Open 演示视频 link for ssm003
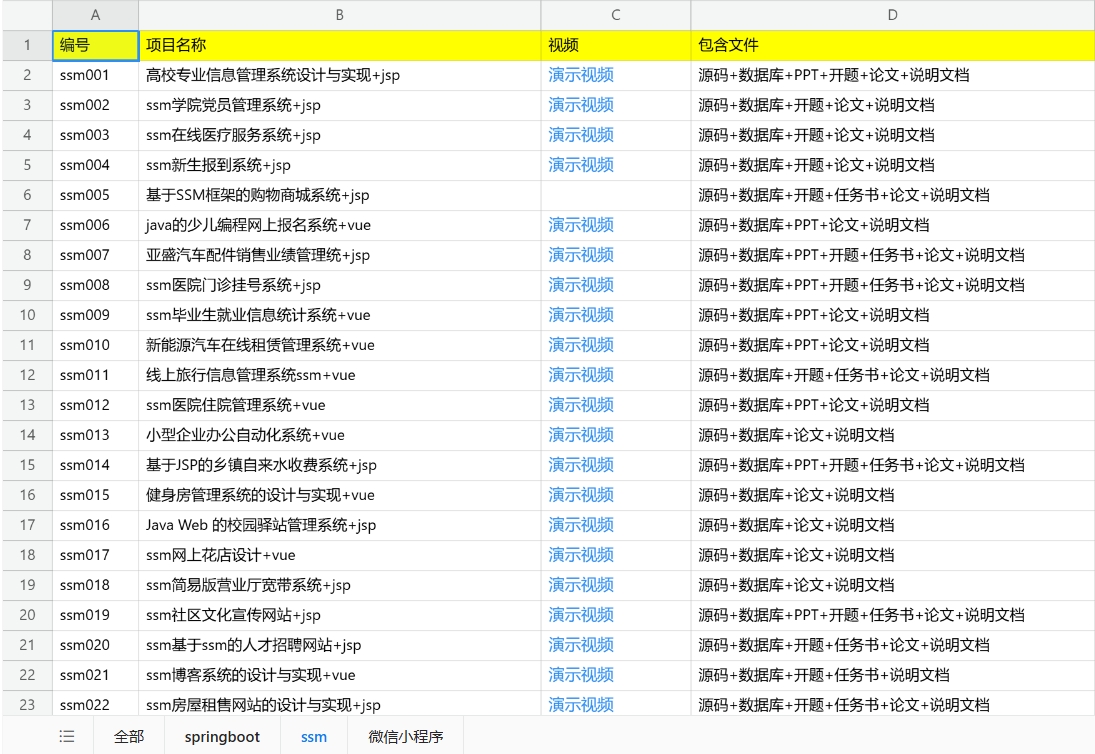This screenshot has height=754, width=1095. click(x=581, y=135)
